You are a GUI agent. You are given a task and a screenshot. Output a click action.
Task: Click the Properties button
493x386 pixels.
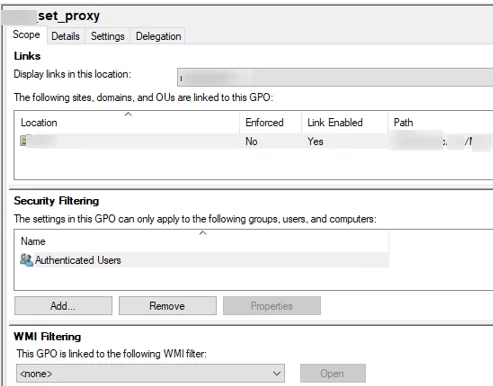point(272,306)
